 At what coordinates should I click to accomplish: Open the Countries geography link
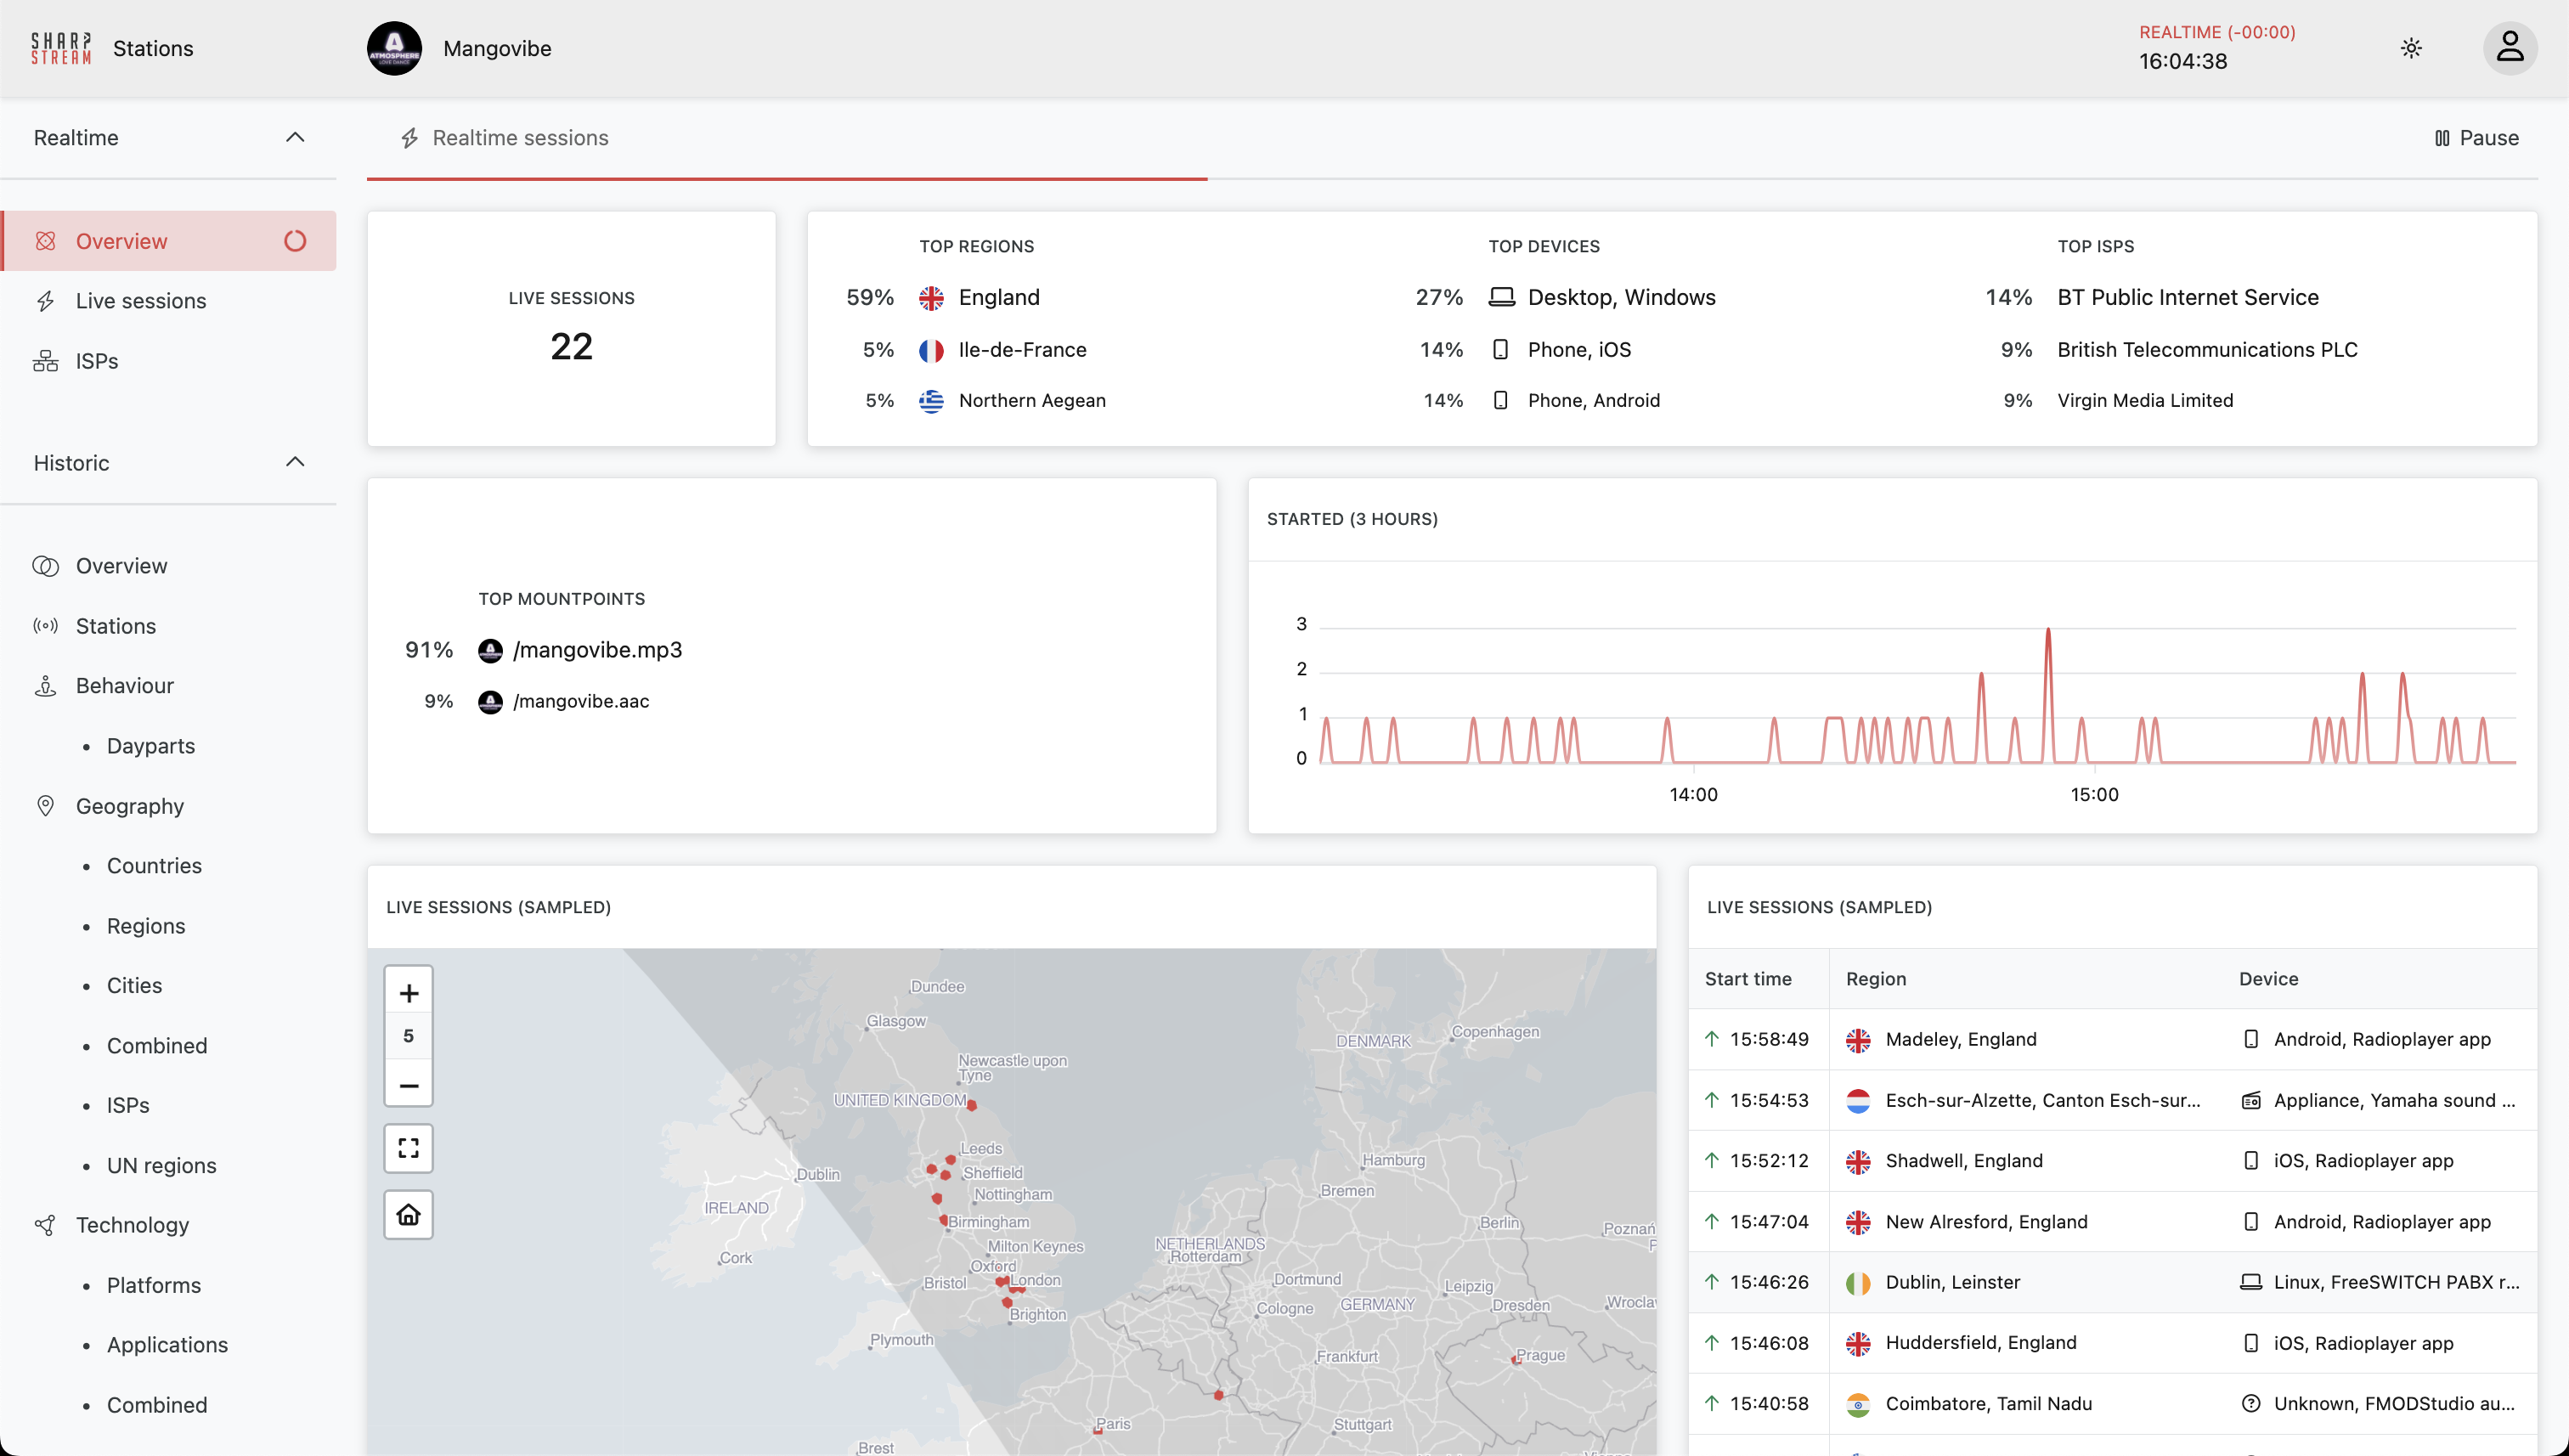click(x=154, y=866)
